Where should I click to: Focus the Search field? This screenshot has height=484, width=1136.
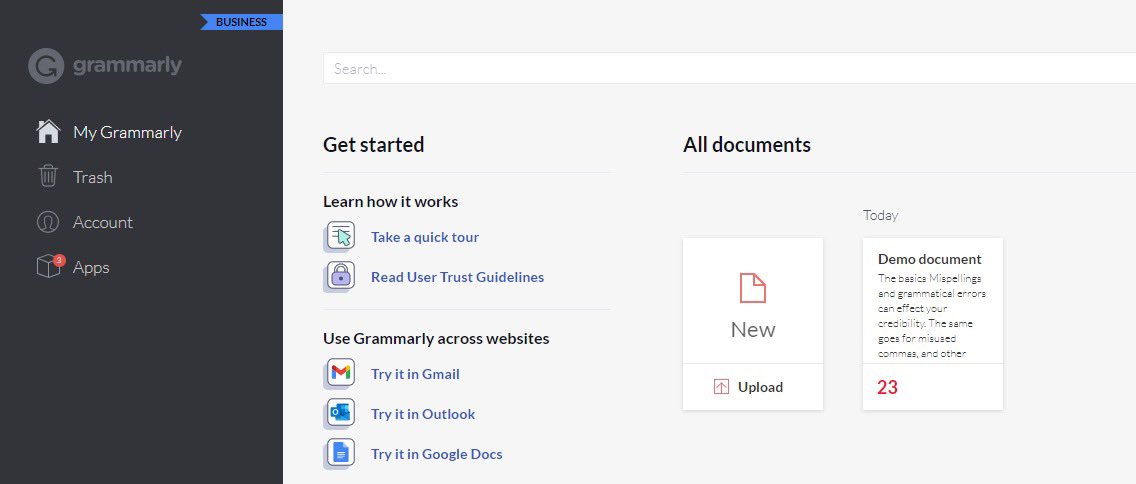(729, 69)
